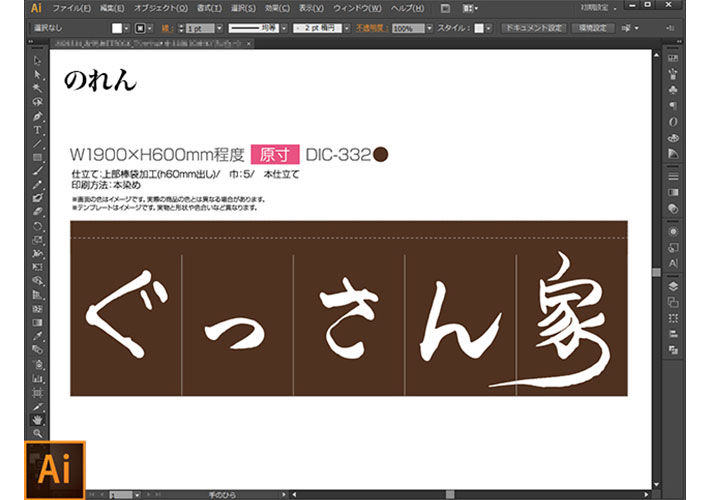Screen dimensions: 710x500
Task: Select the Pen tool
Action: pos(37,116)
